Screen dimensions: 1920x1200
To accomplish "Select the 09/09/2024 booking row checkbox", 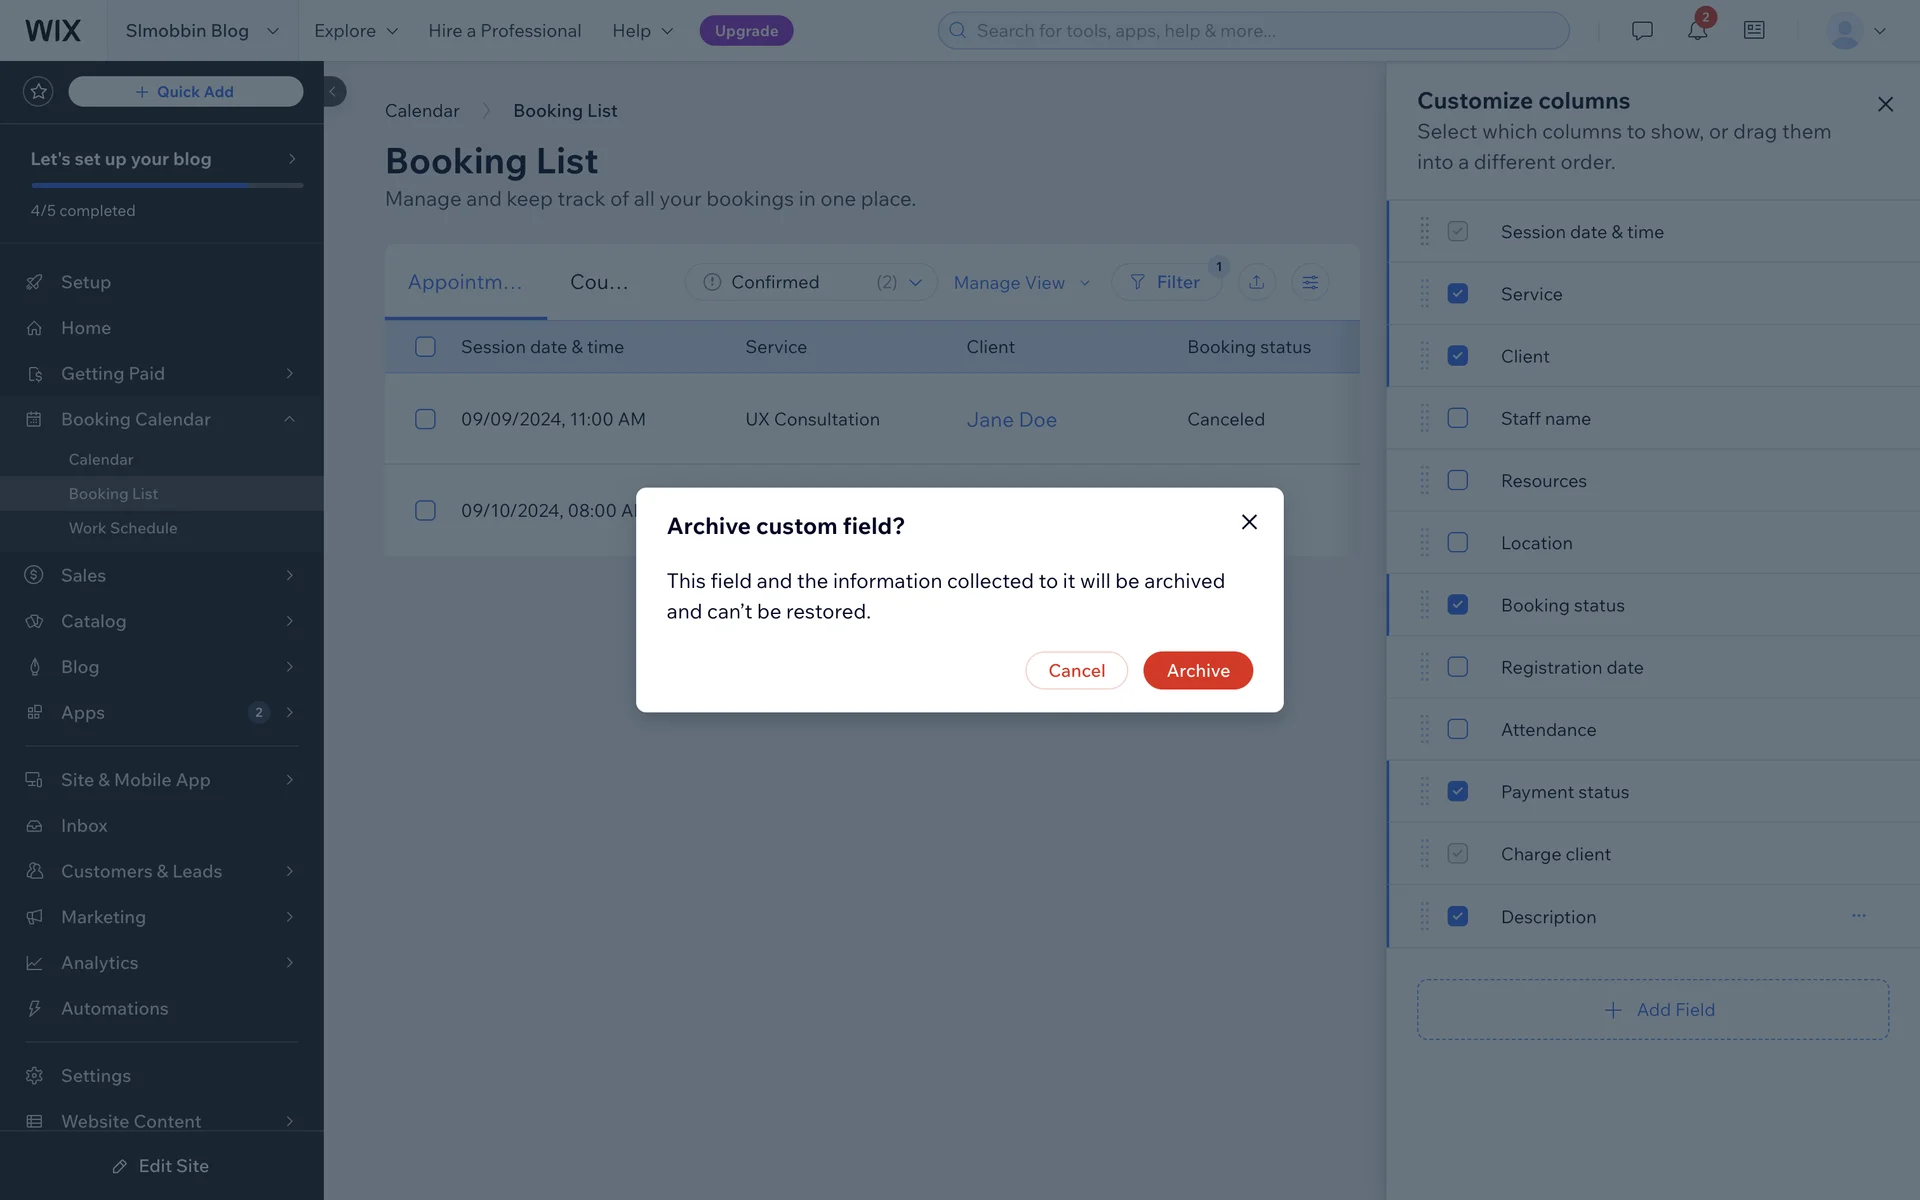I will [x=425, y=419].
